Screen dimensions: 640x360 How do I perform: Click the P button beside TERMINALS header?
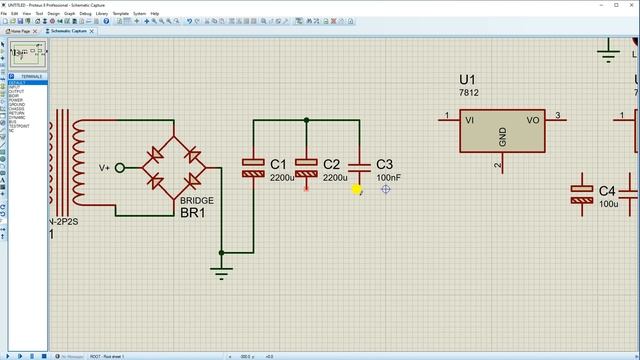point(11,76)
